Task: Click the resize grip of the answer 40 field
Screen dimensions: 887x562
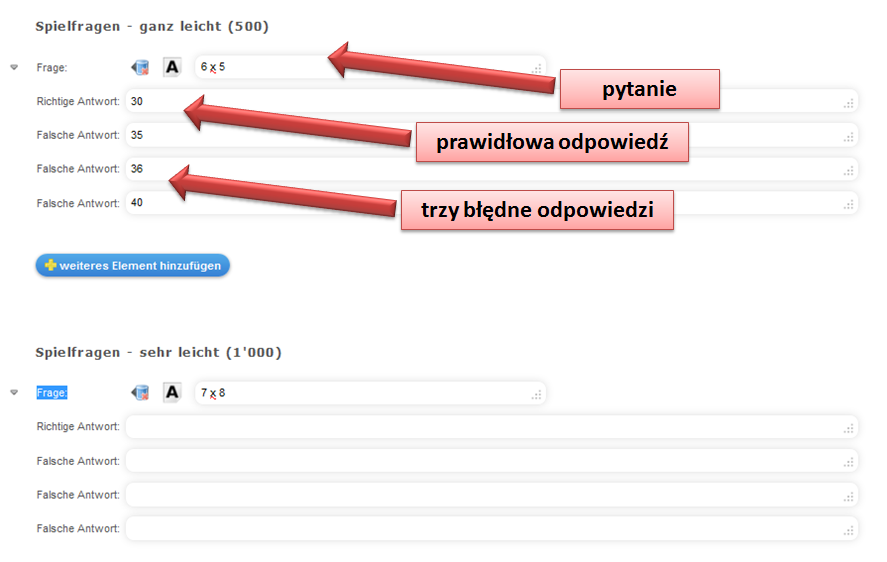Action: click(x=849, y=205)
